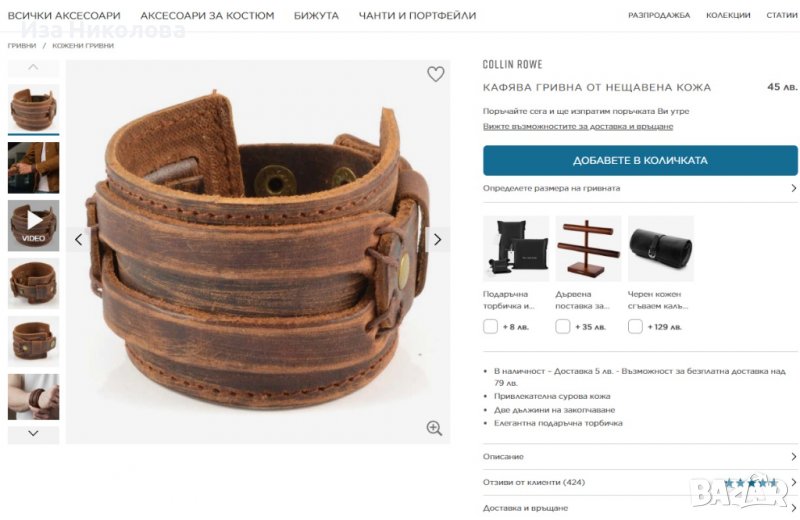Show next product image with right arrow
Viewport: 800px width, 520px height.
(437, 239)
